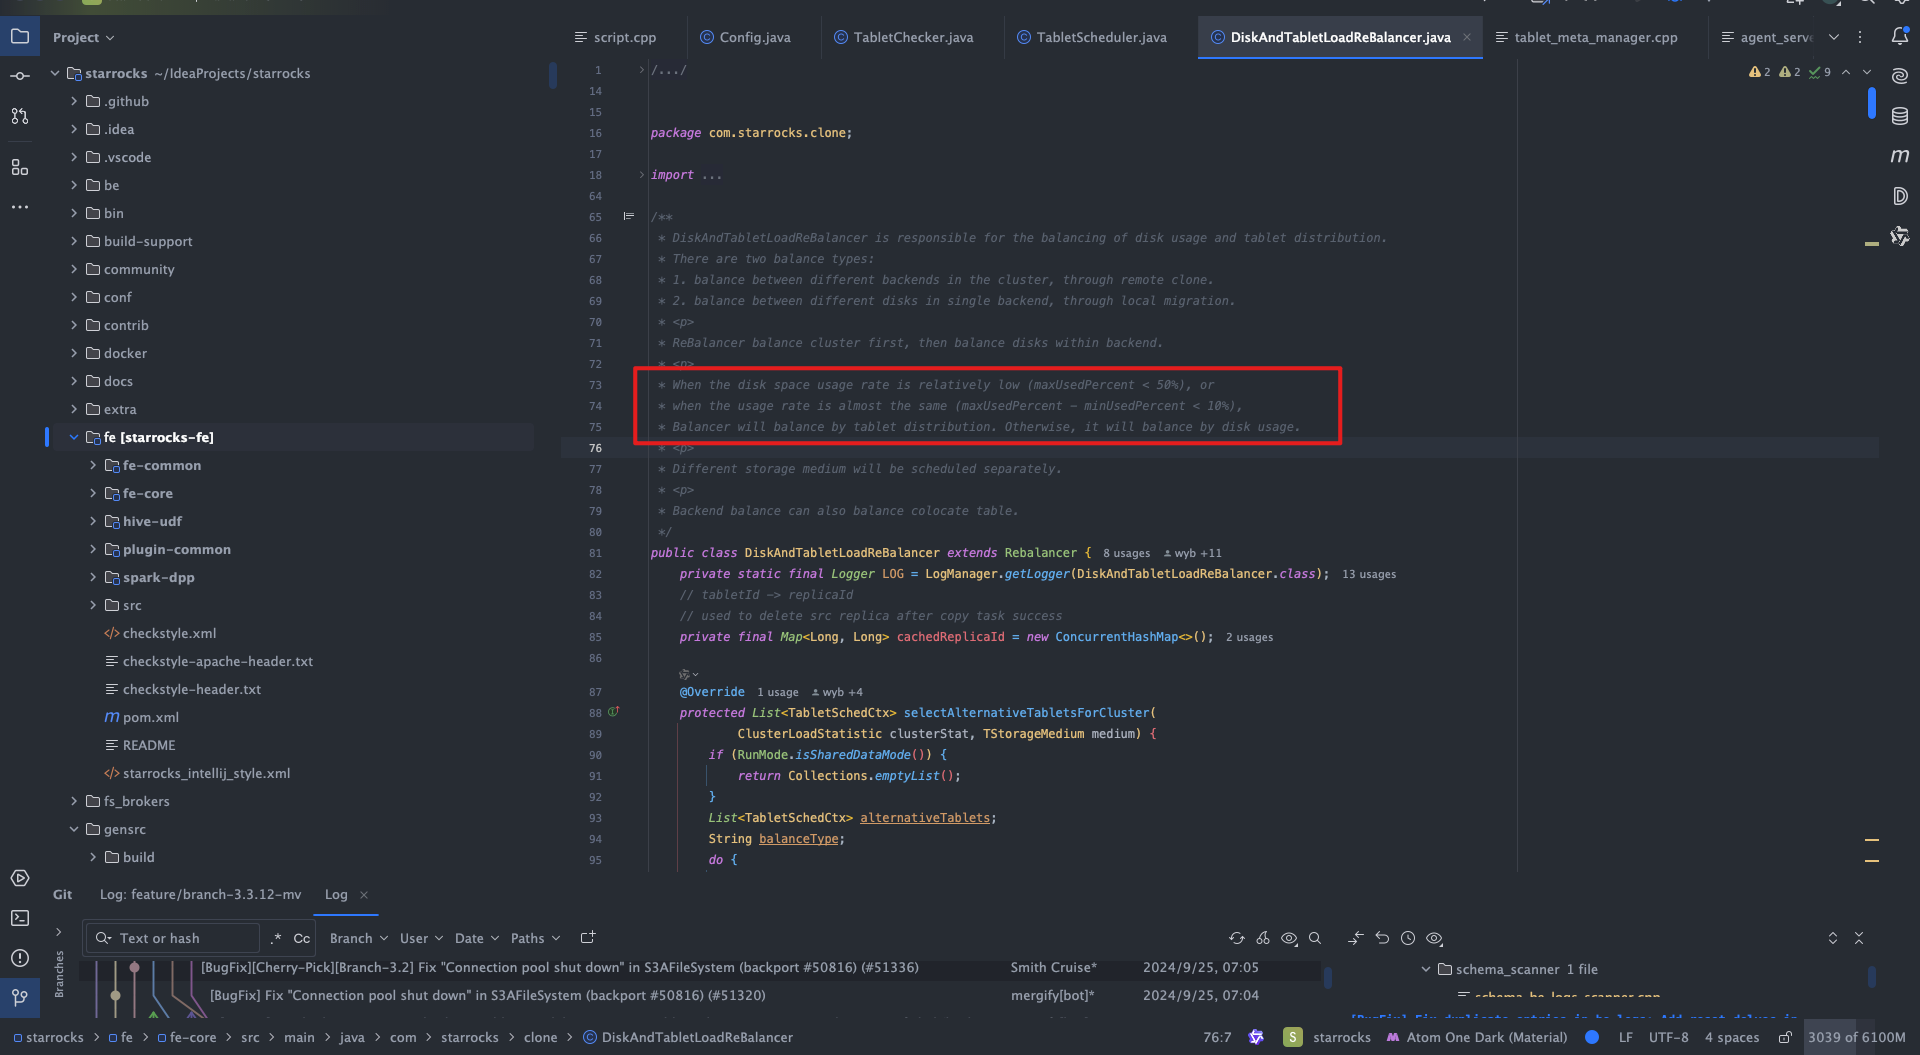Click the blue status indicator circle in status bar
The width and height of the screenshot is (1920, 1055).
1592,1037
